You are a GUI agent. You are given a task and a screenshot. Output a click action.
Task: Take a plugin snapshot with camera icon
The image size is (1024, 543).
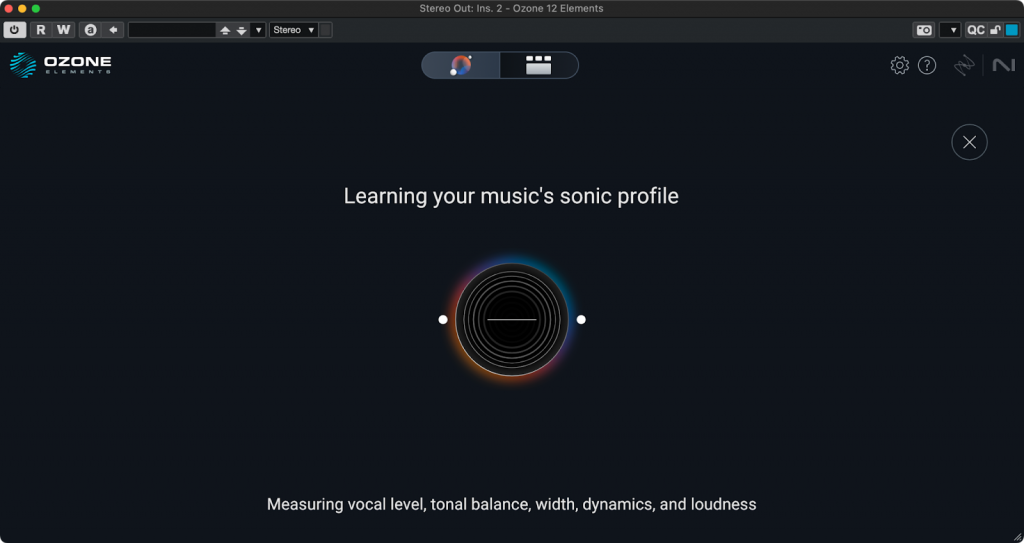click(x=924, y=30)
